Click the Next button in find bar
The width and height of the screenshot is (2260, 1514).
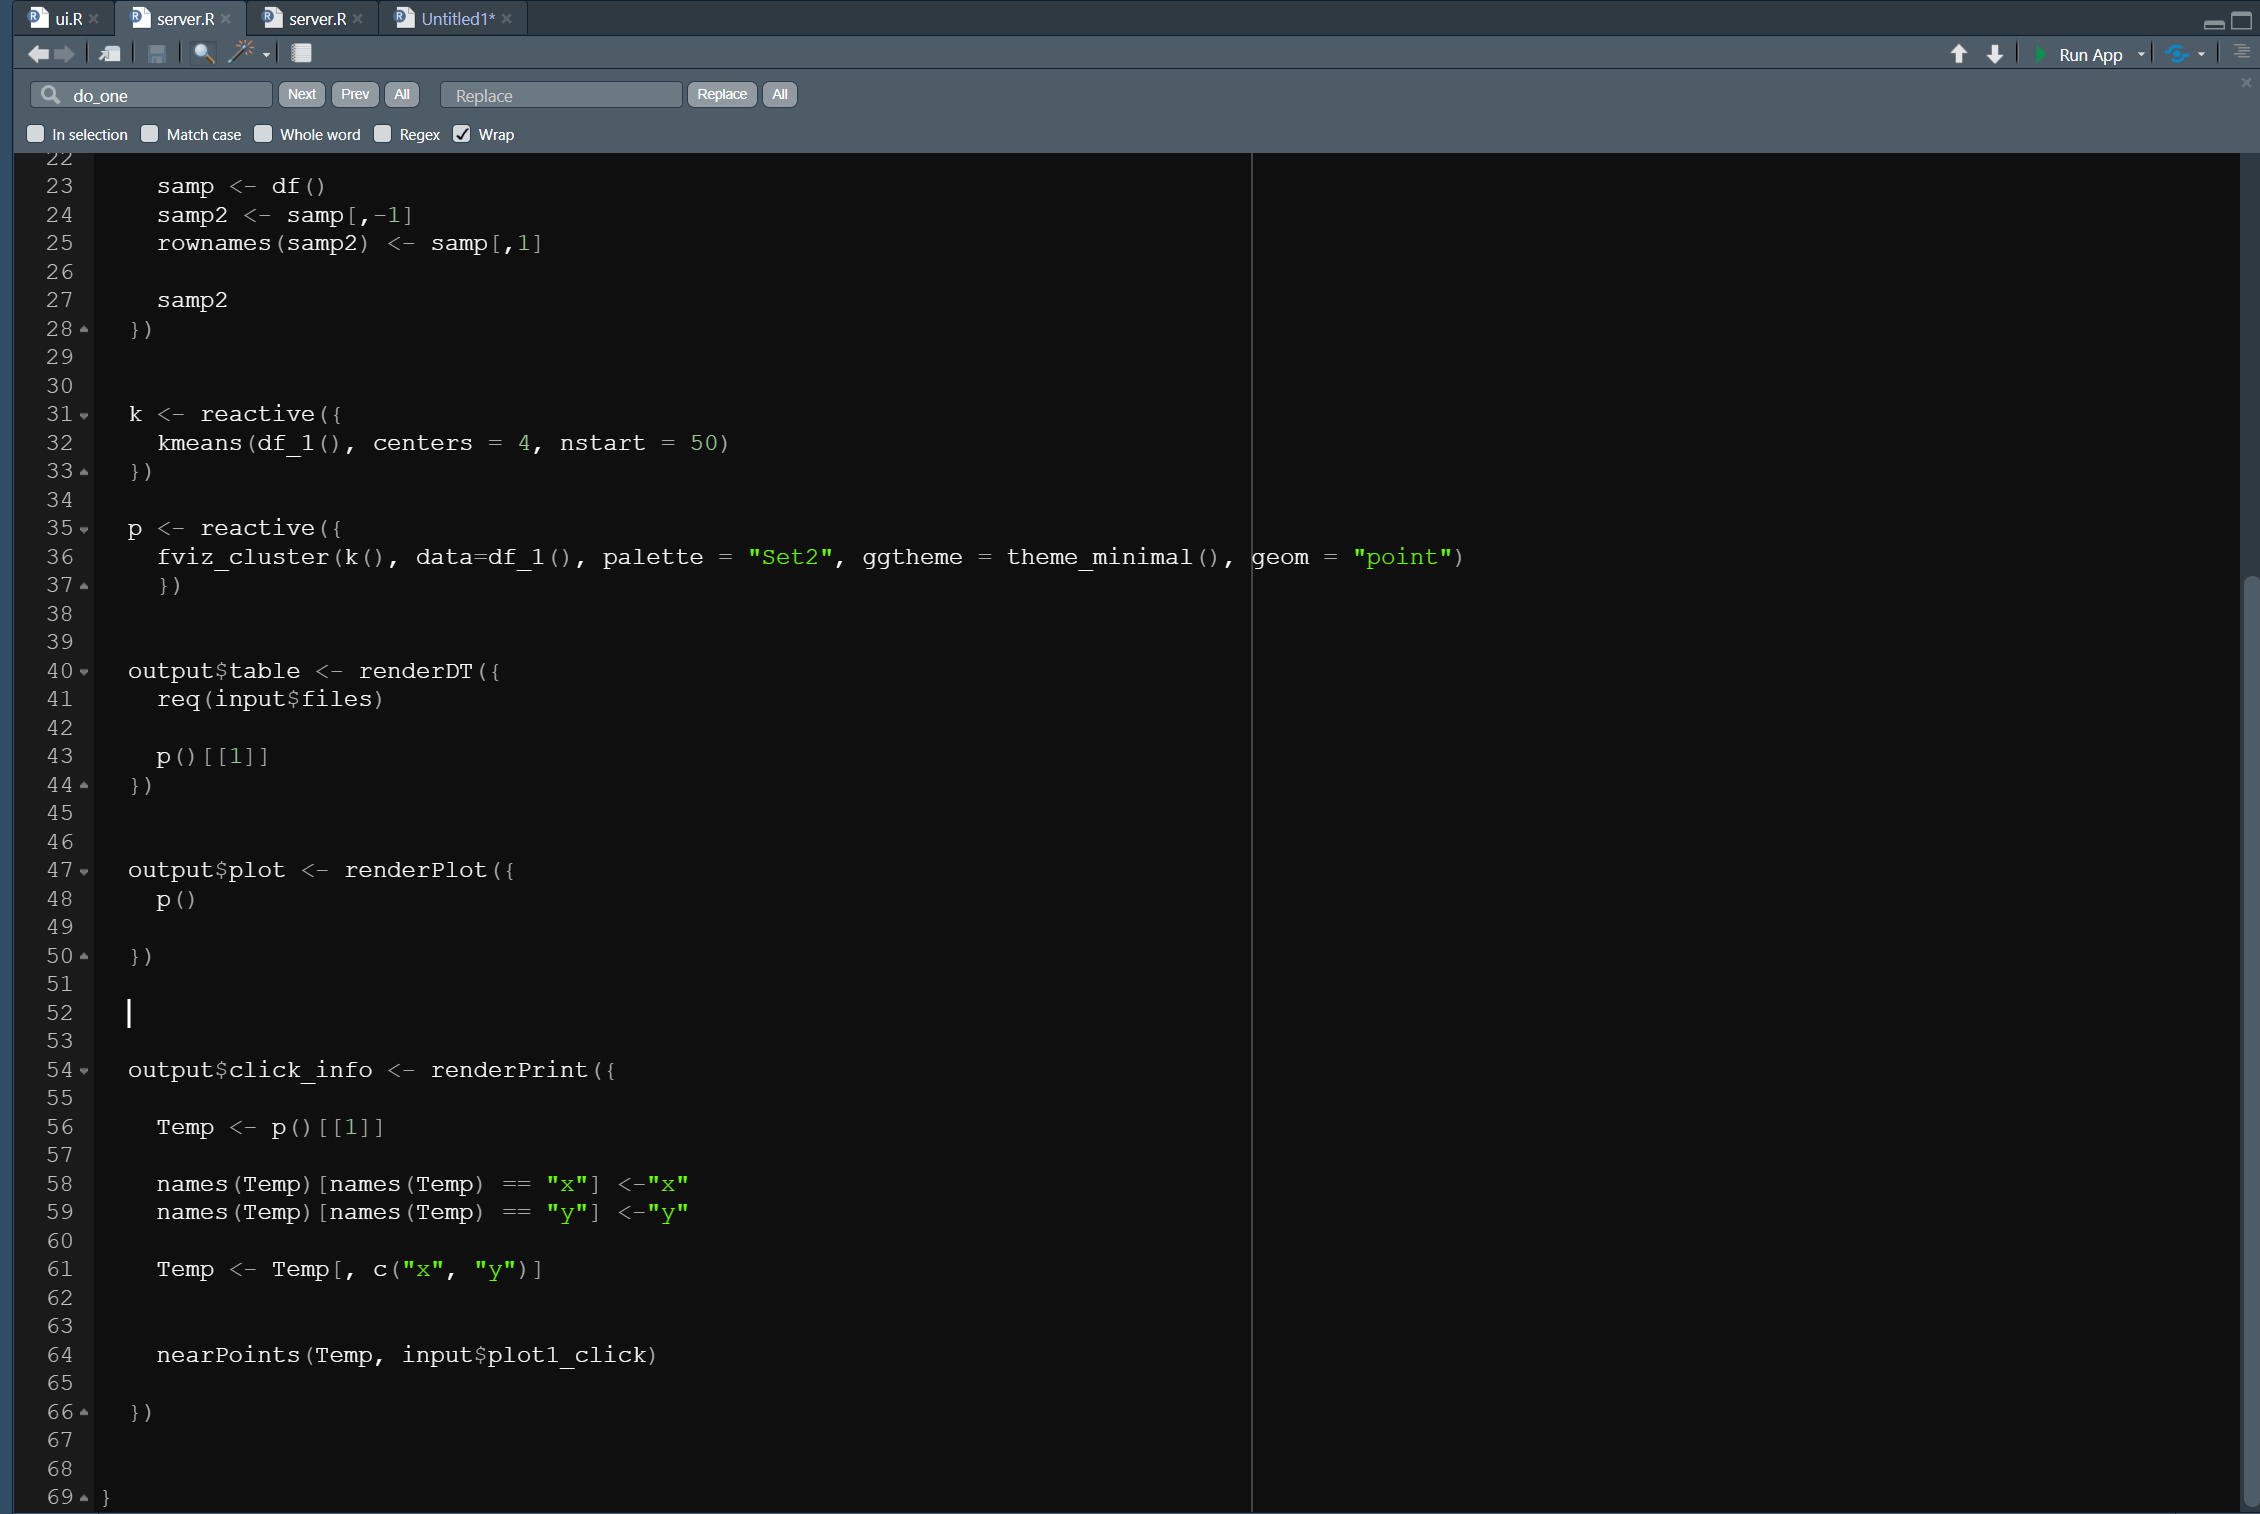299,95
